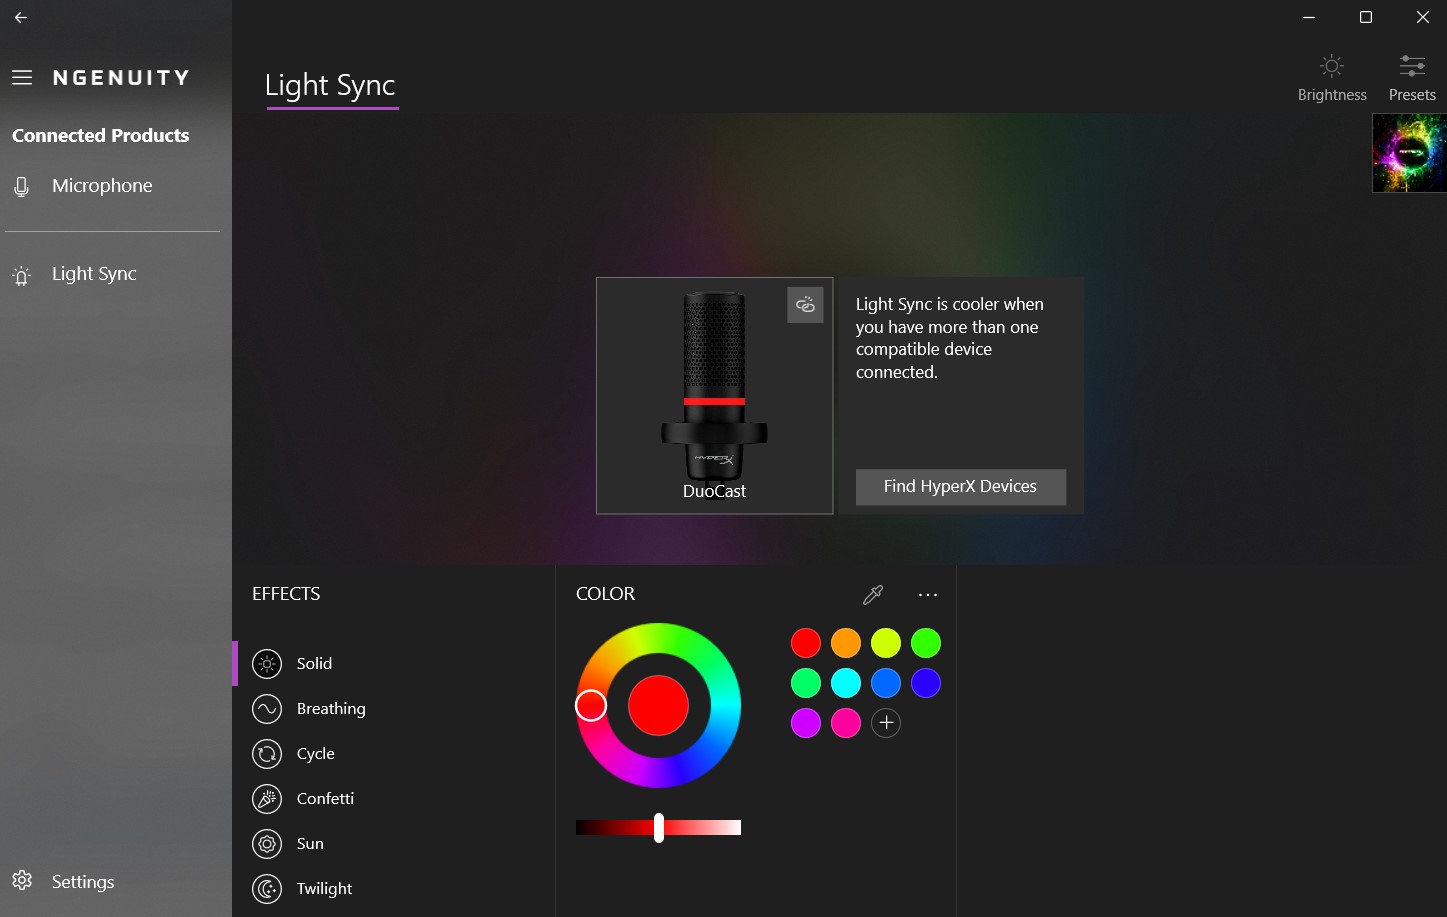
Task: Select the Breathing effect
Action: pos(330,709)
